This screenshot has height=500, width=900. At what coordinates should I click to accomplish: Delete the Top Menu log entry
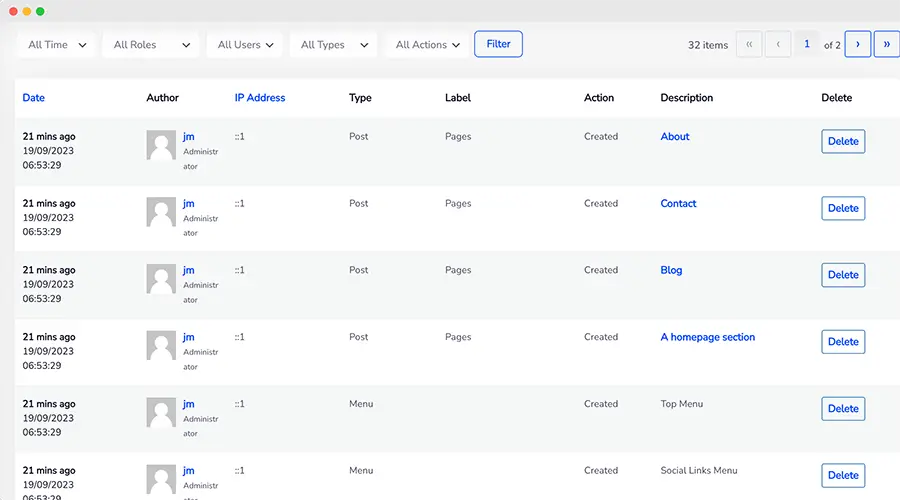(843, 409)
